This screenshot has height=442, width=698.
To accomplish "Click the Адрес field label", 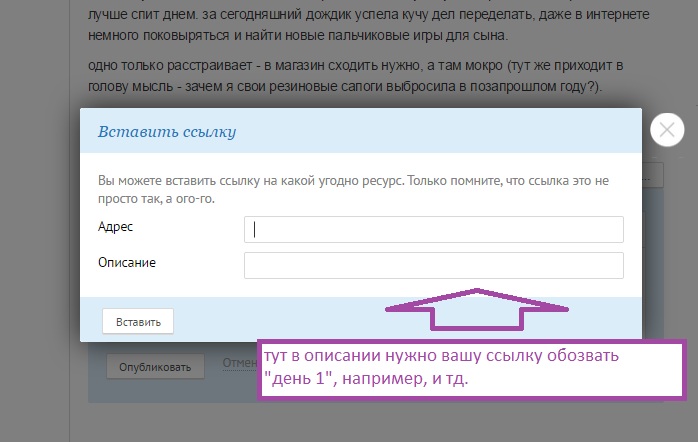I will pos(115,227).
